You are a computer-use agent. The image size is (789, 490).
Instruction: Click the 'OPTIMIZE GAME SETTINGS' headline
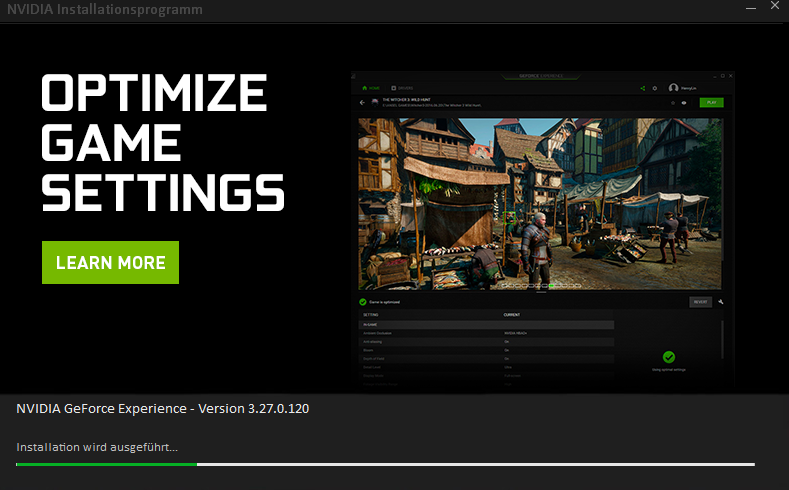tap(163, 143)
